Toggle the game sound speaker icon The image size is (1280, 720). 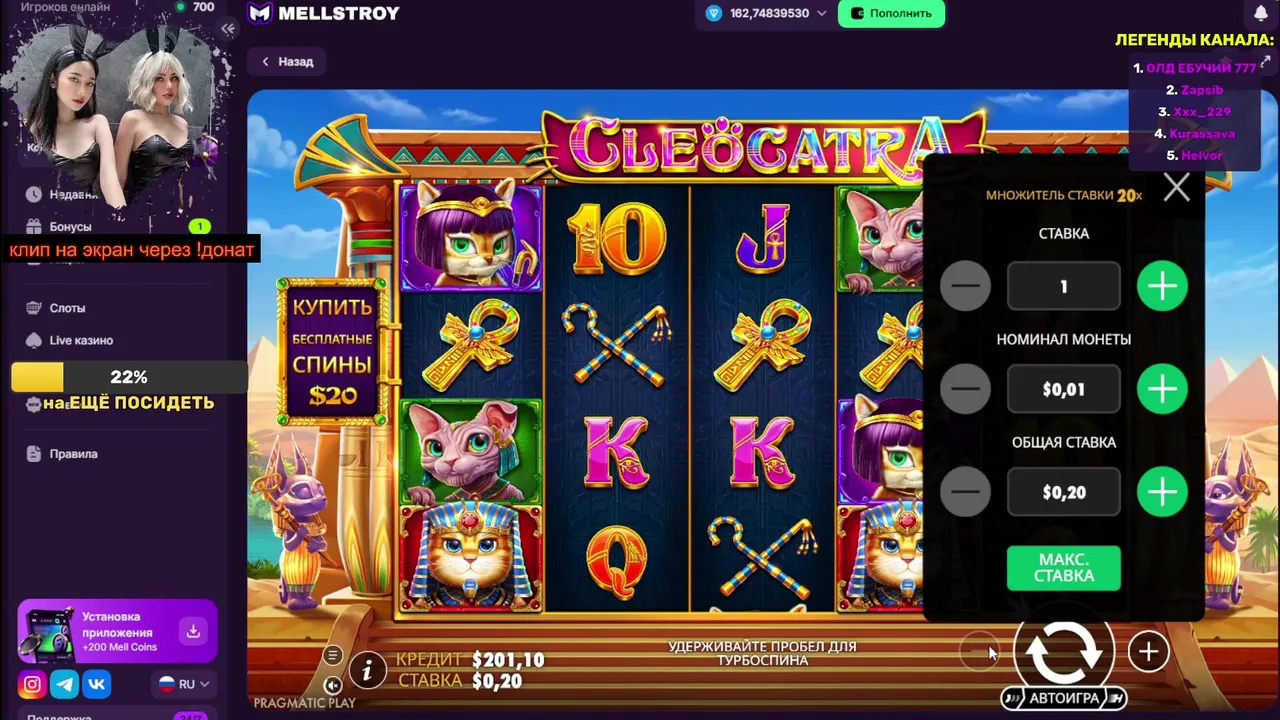click(x=333, y=685)
